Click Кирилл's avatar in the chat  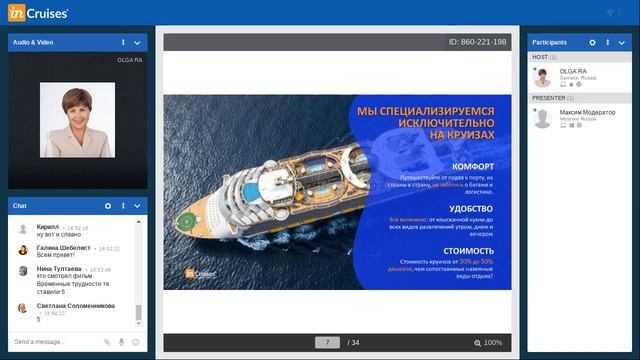(23, 229)
